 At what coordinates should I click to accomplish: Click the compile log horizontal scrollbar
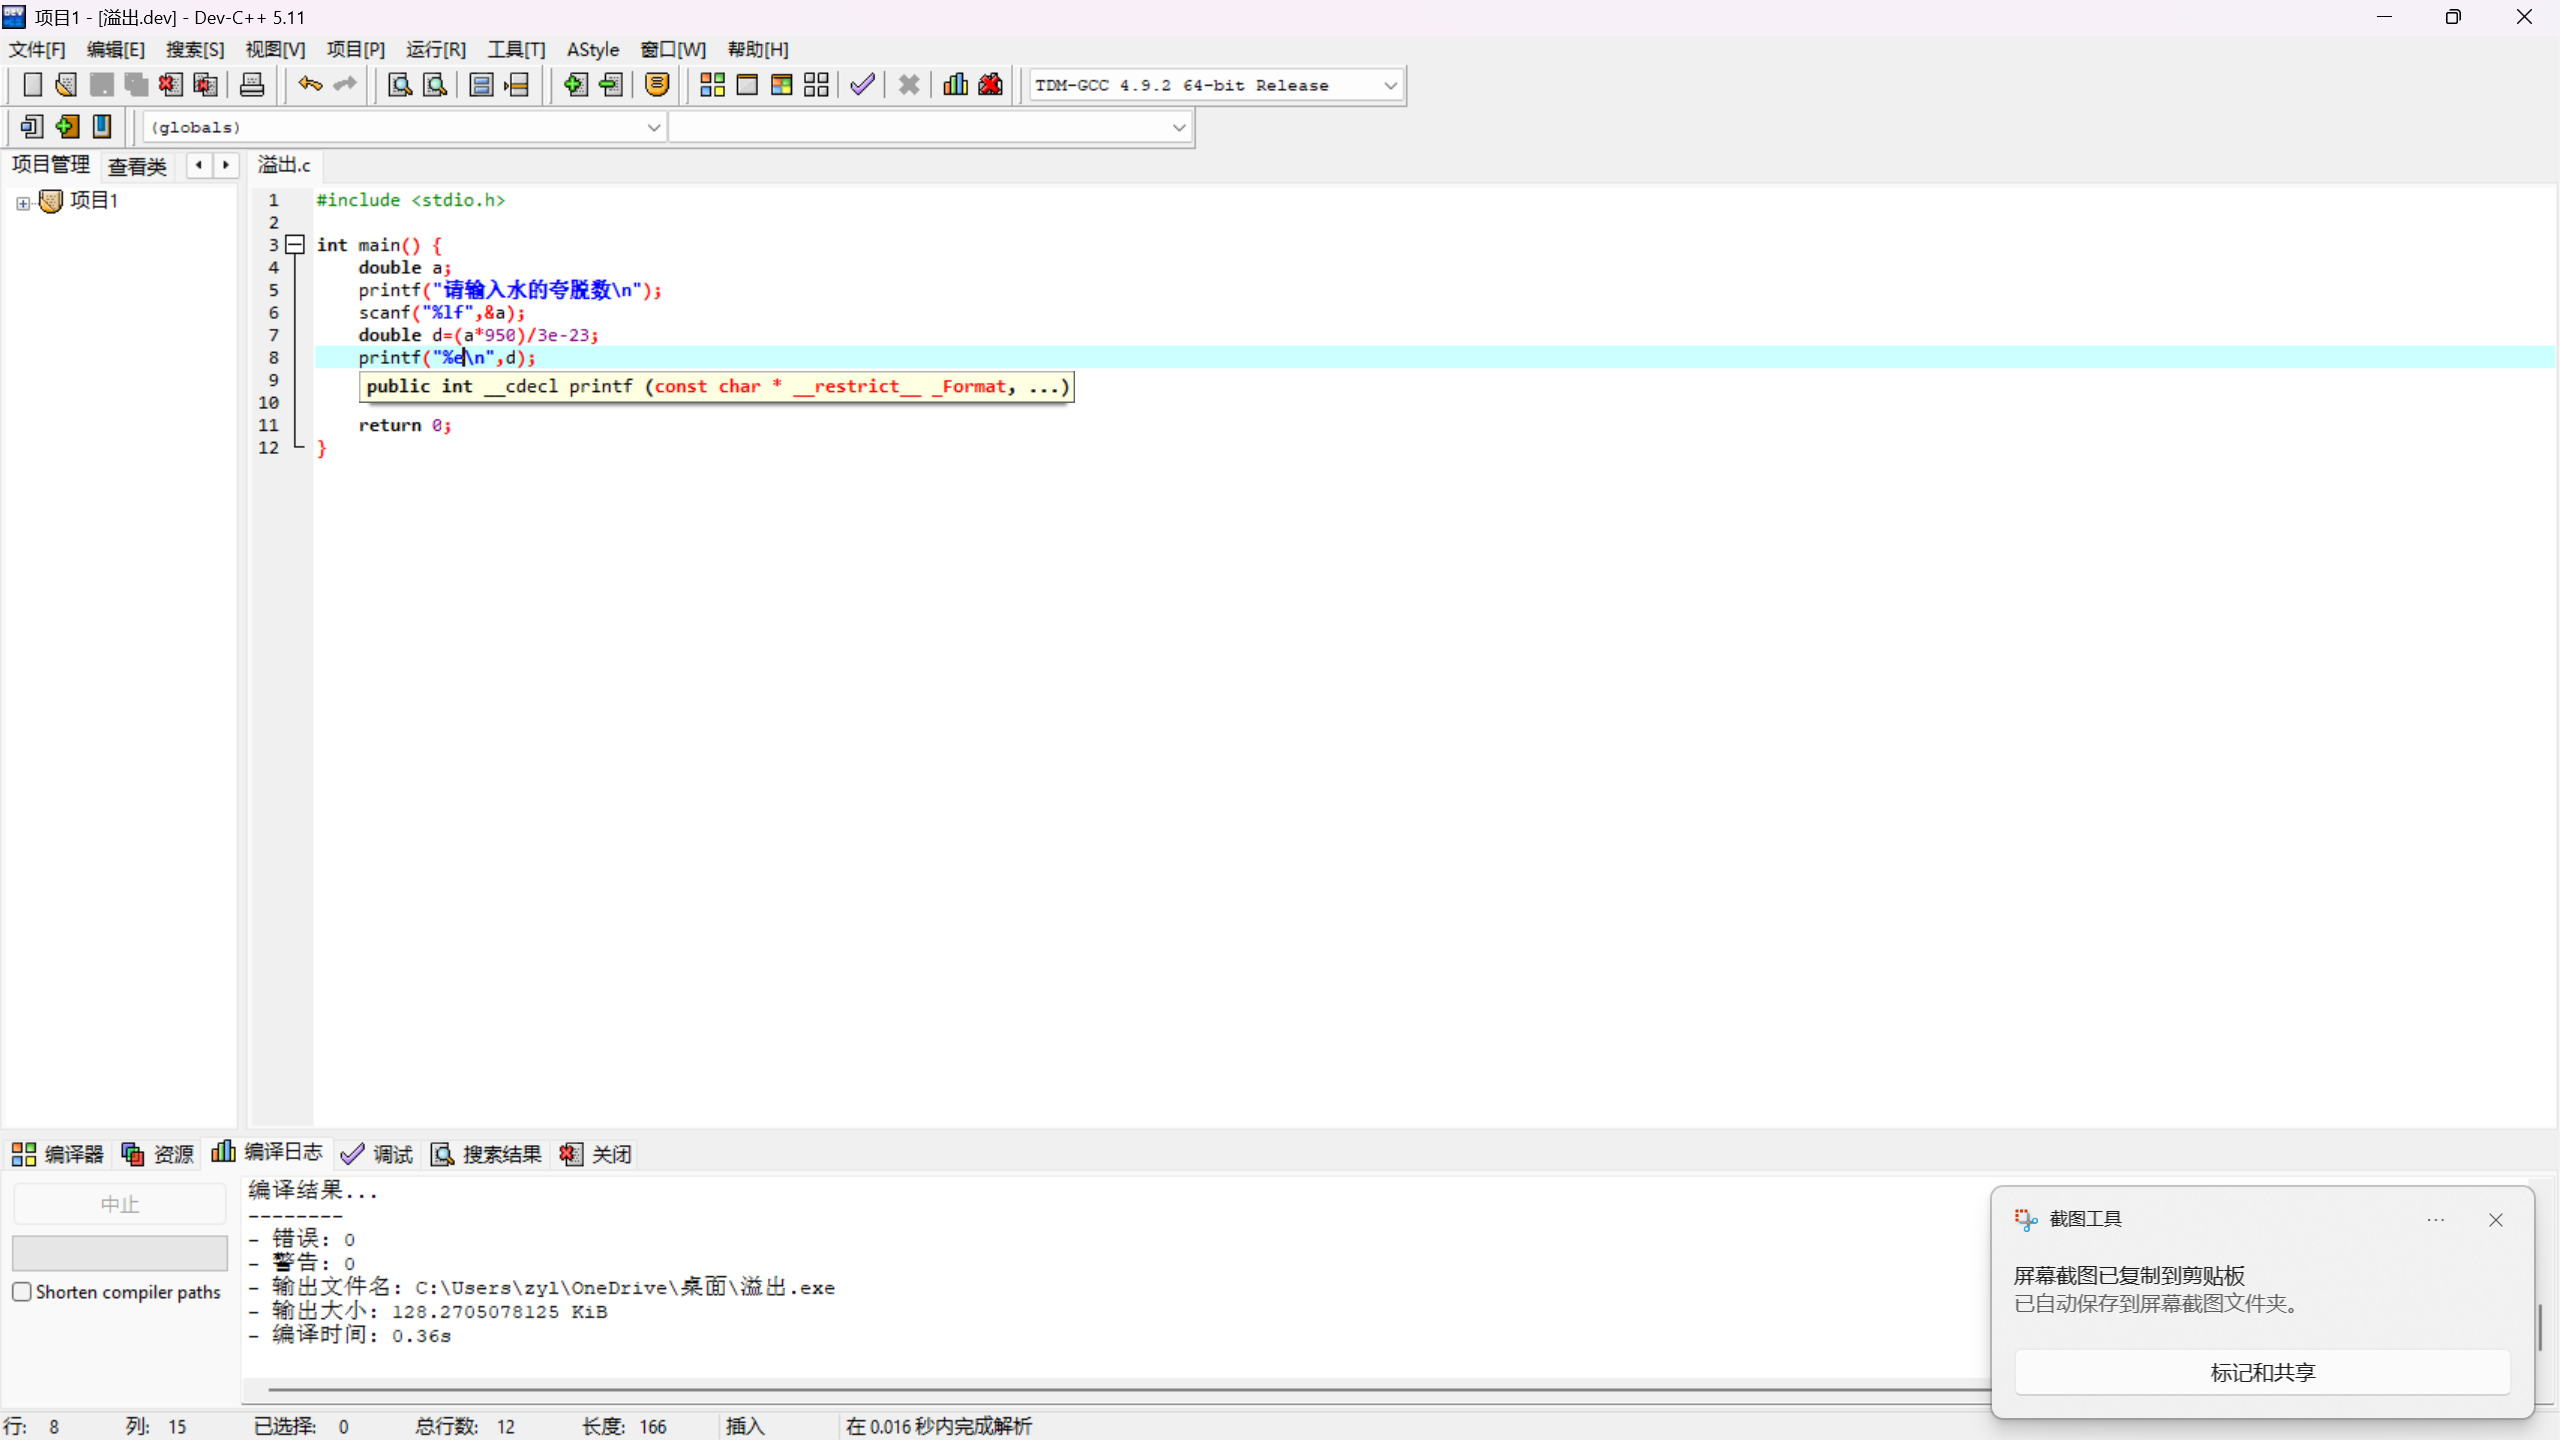click(x=1100, y=1389)
